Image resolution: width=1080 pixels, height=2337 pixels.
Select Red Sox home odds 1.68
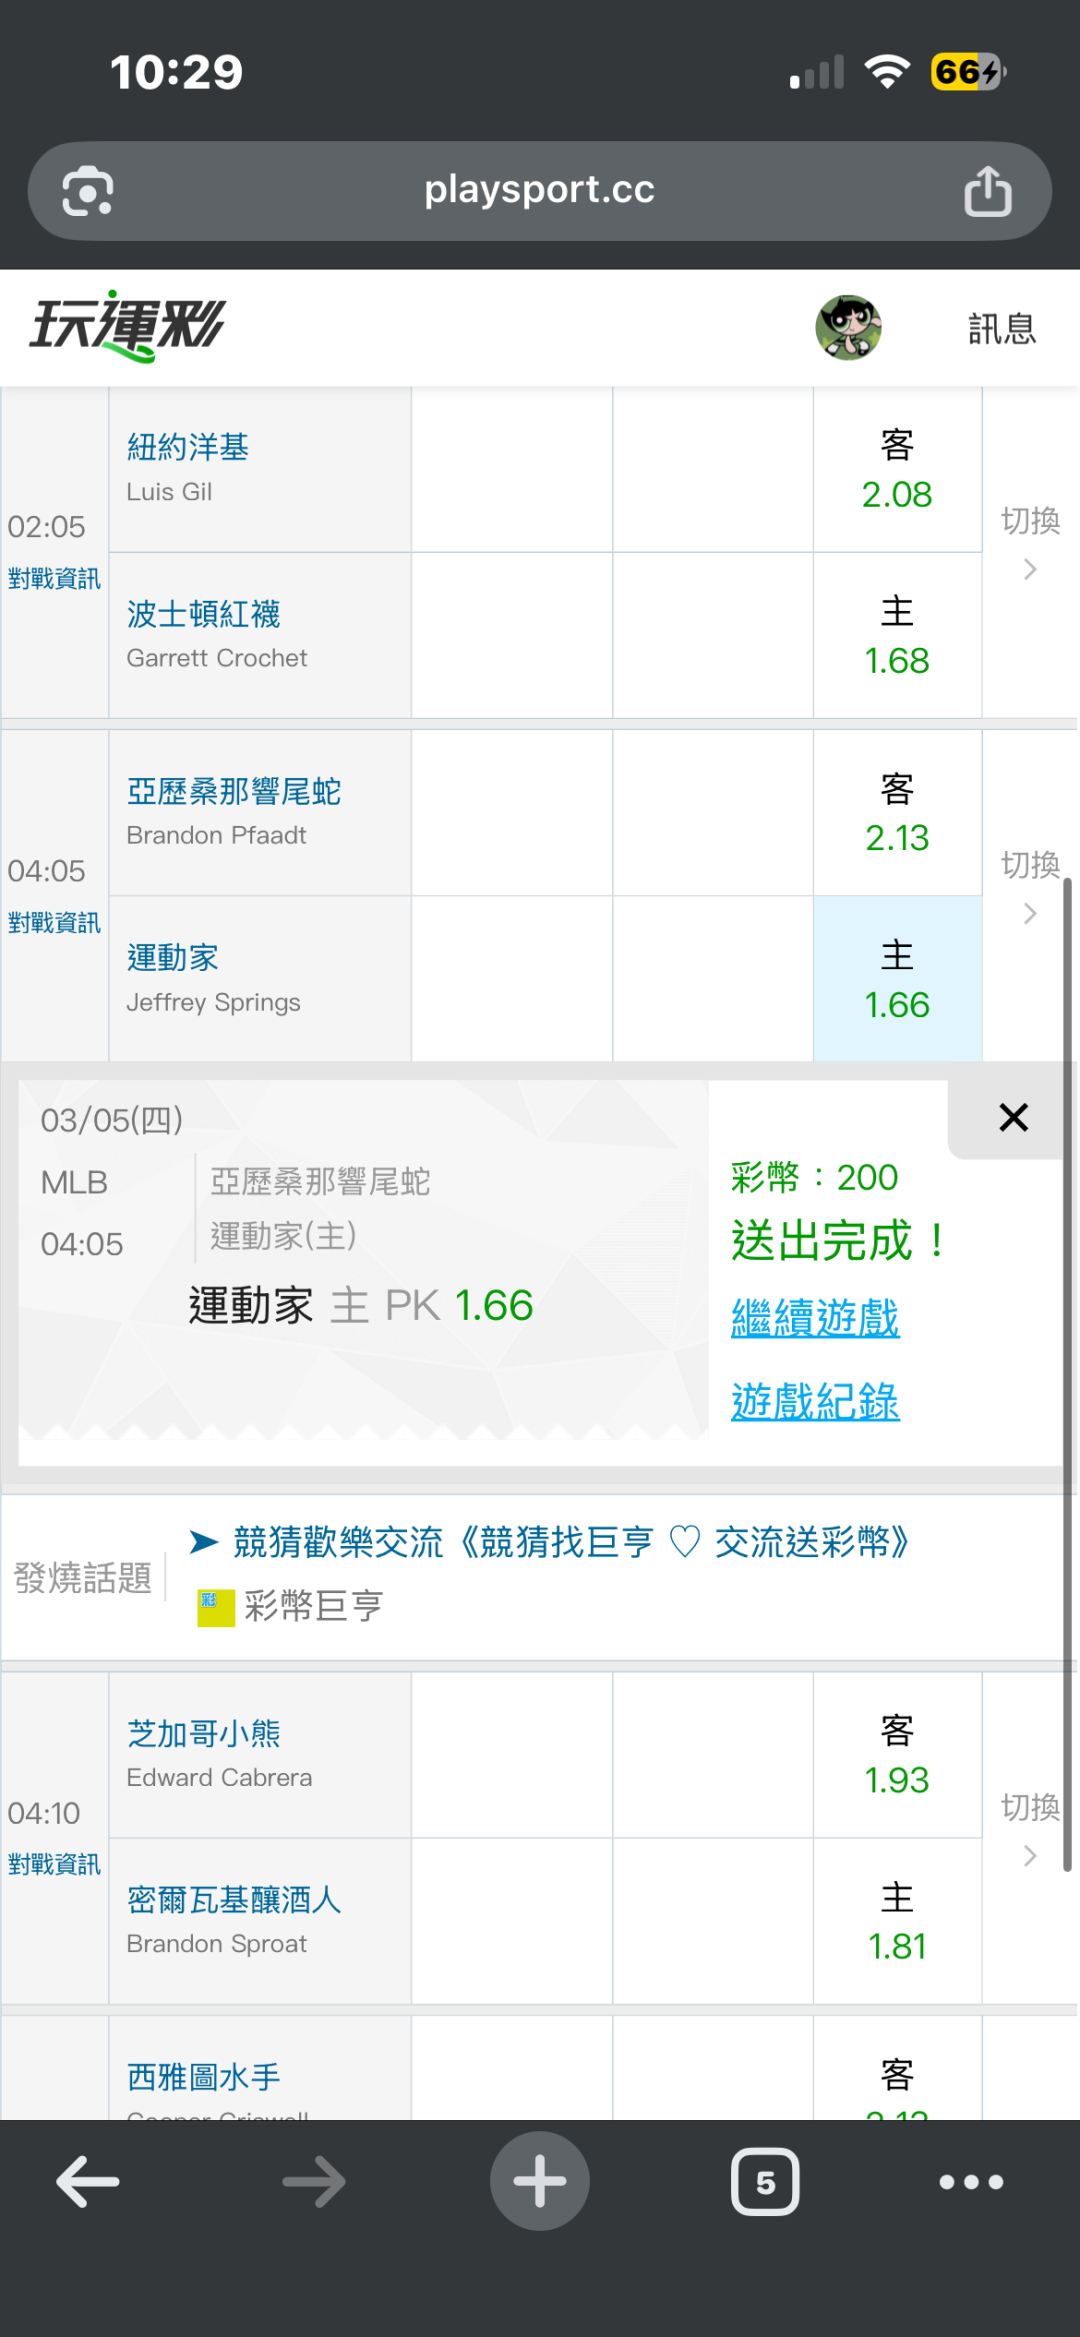tap(897, 636)
